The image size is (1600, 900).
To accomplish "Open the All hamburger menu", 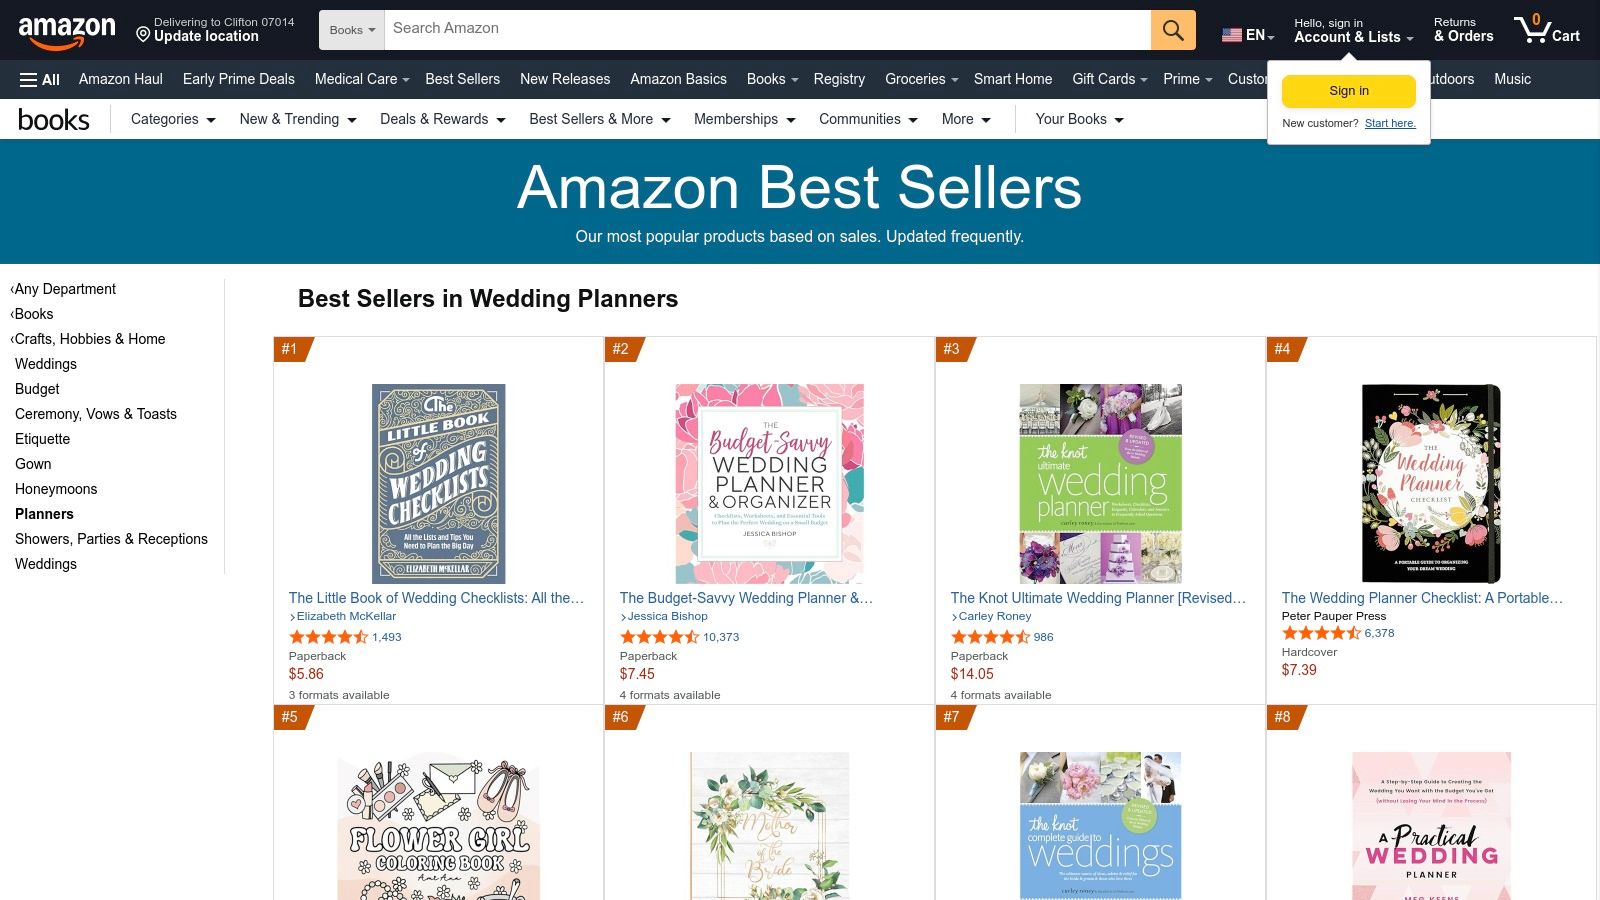I will pyautogui.click(x=40, y=80).
